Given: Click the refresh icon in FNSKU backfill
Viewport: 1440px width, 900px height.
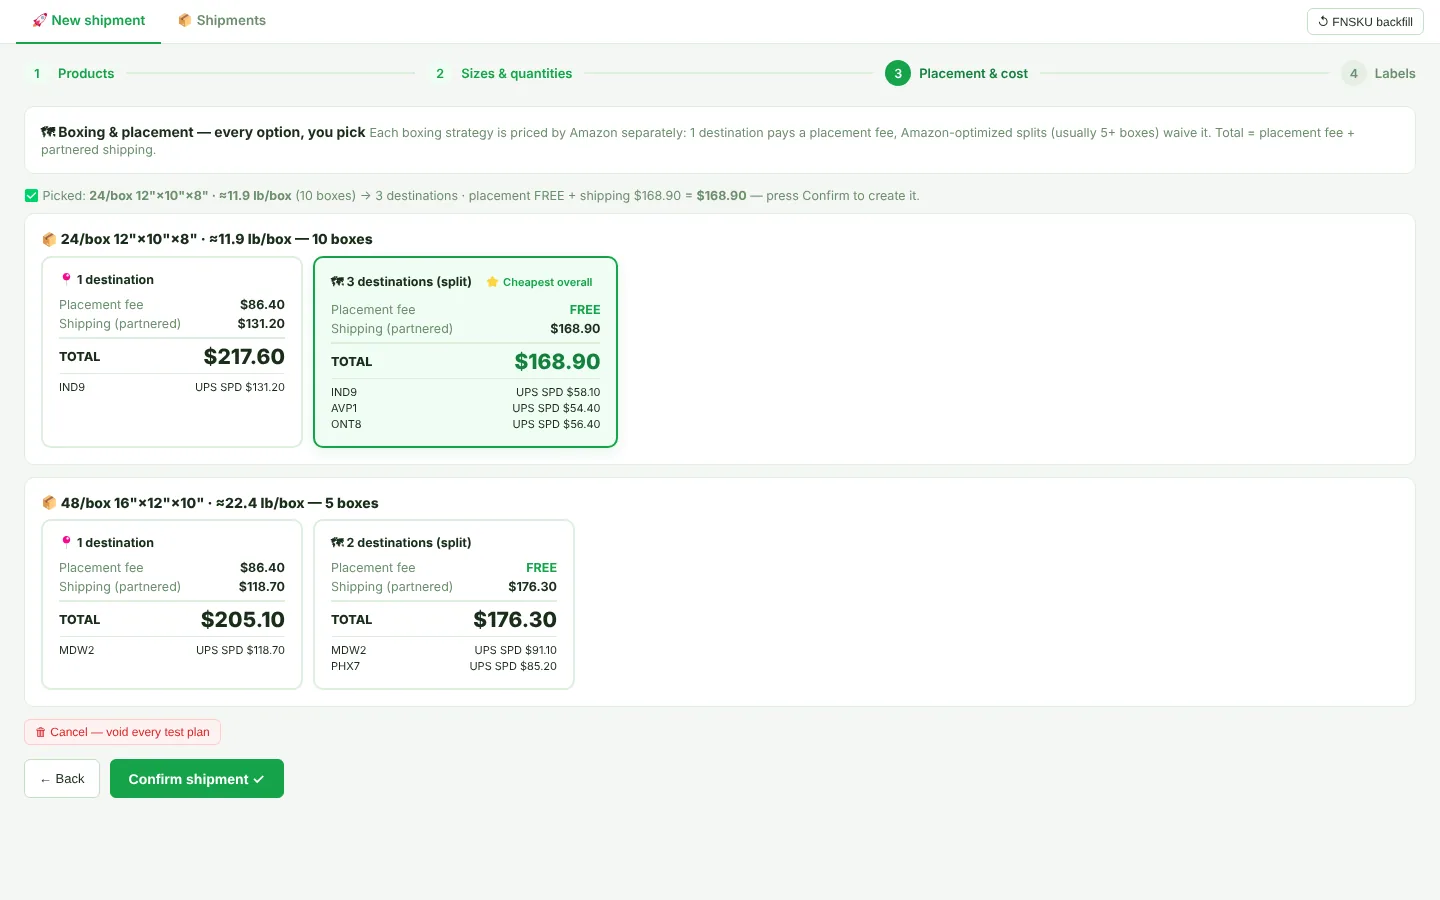Looking at the screenshot, I should pos(1323,21).
